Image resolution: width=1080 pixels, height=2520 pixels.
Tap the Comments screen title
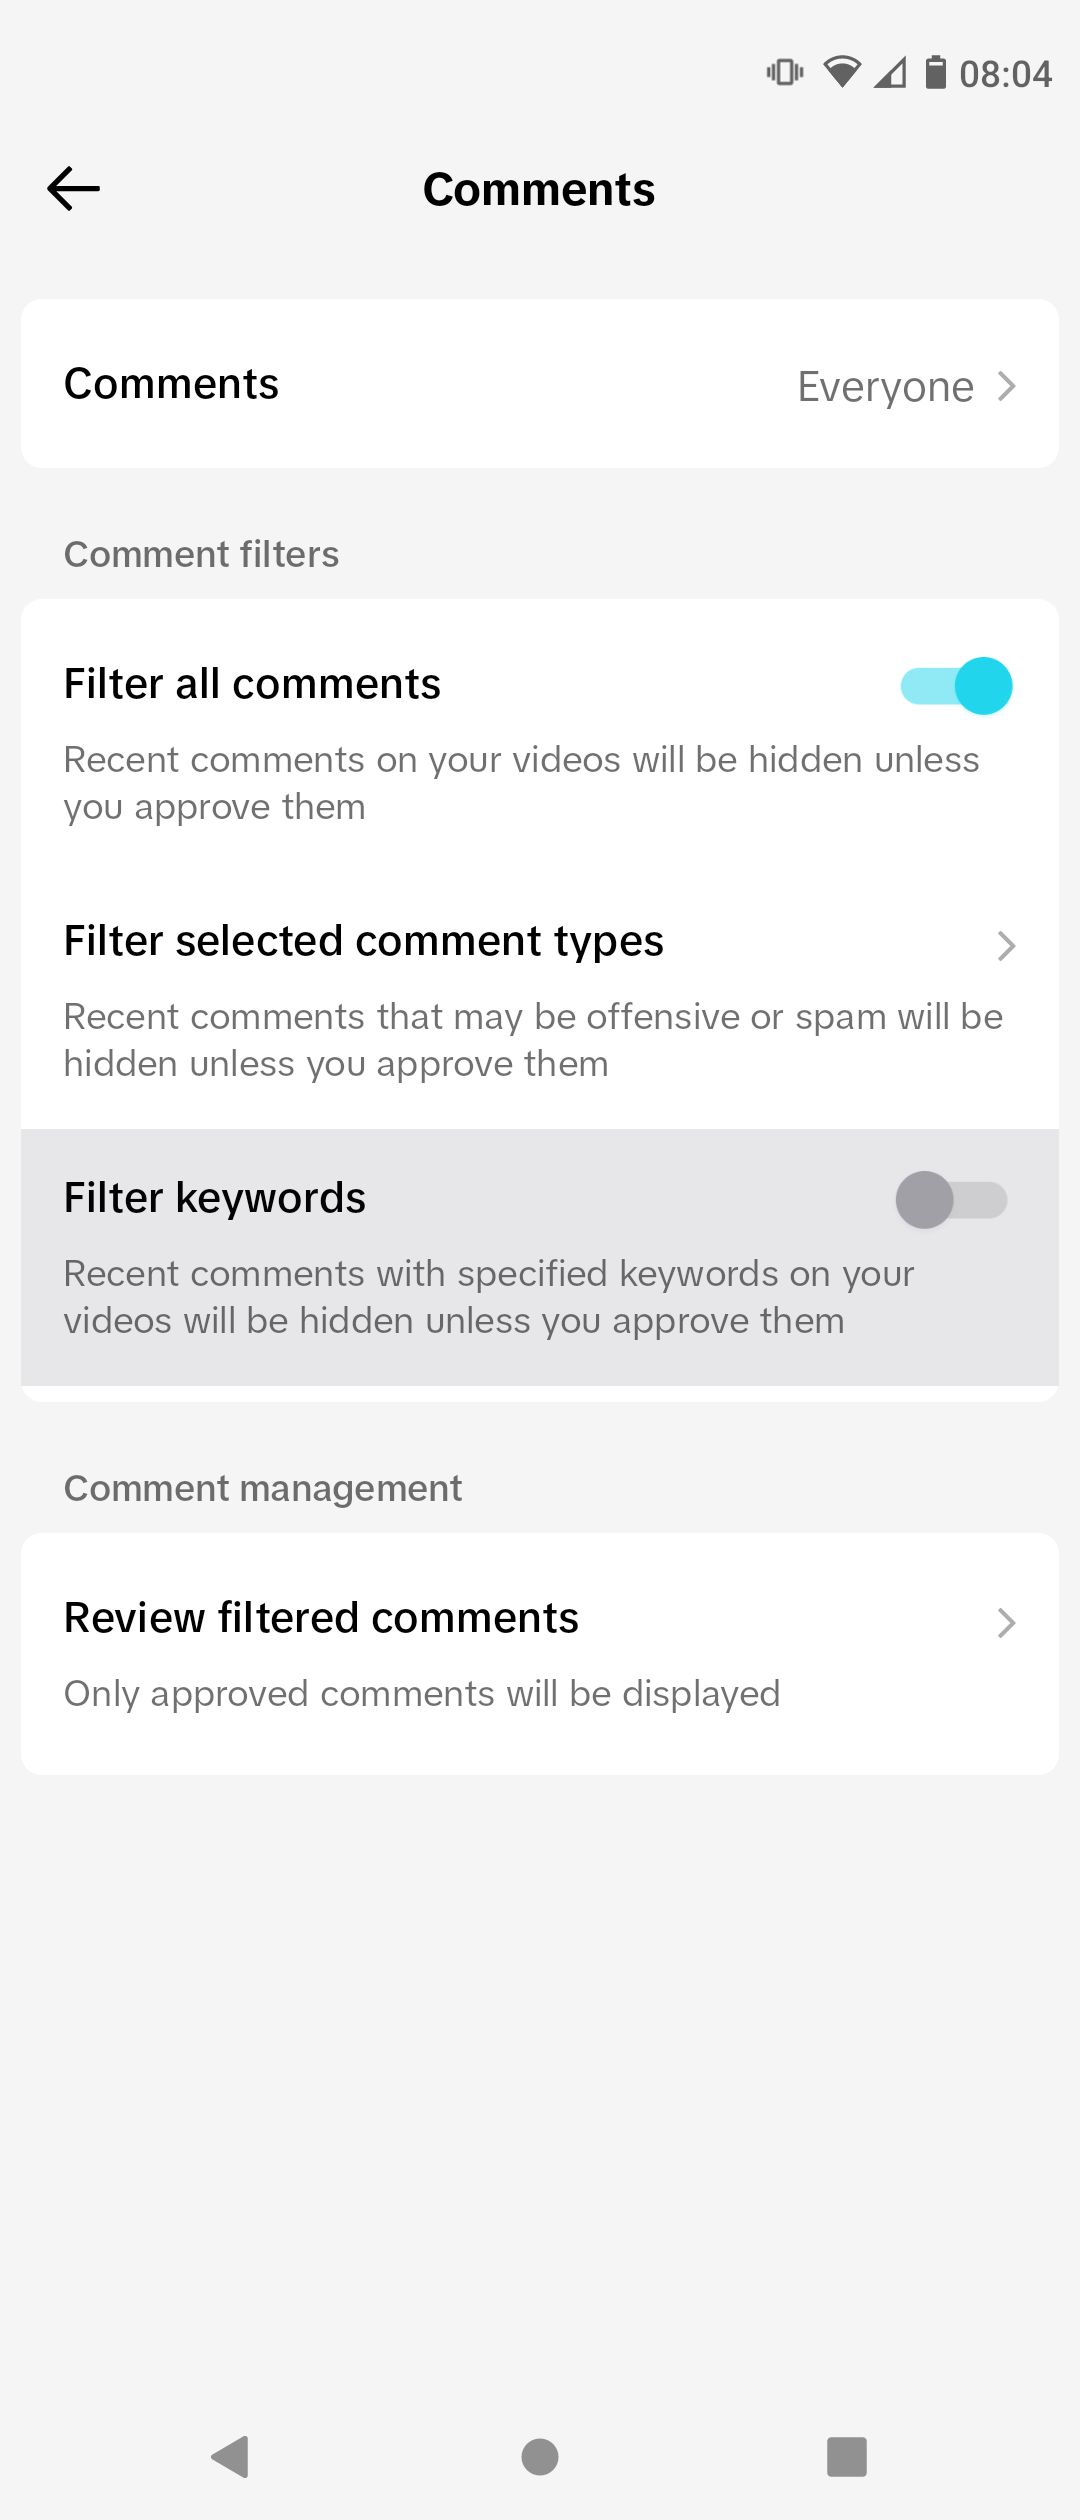click(x=540, y=188)
